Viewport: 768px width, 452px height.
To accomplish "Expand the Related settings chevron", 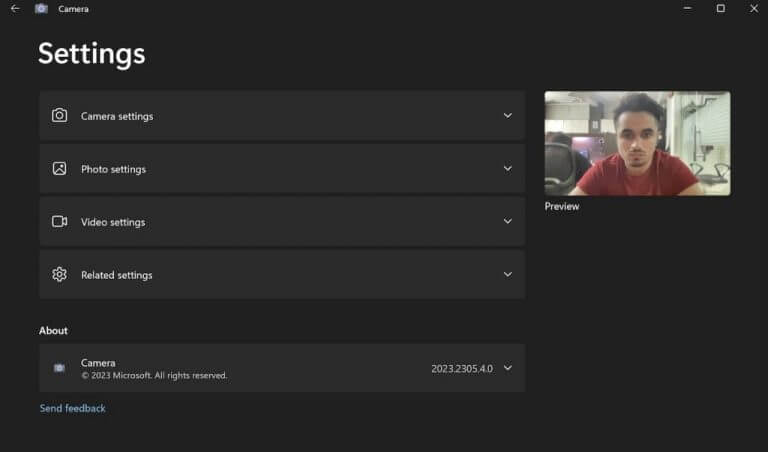I will [x=508, y=274].
